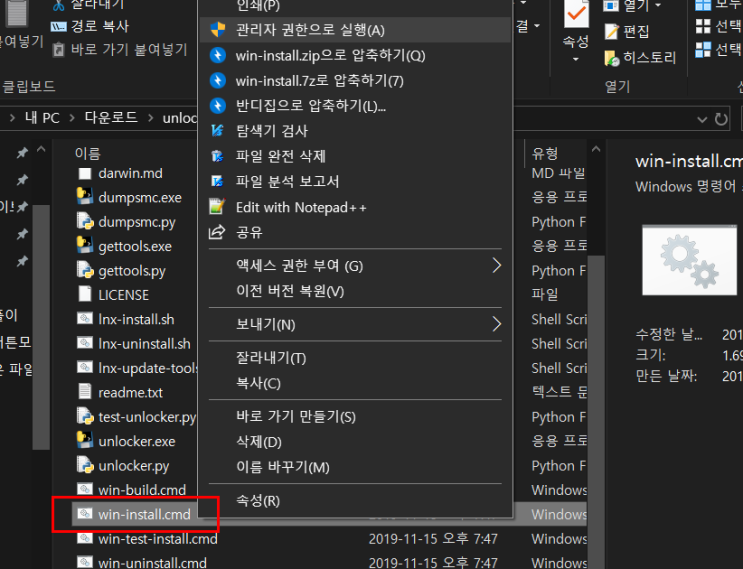The image size is (743, 569).
Task: Run win-install.cmd as administrator (관리자 권한으로 실행)
Action: tap(355, 30)
